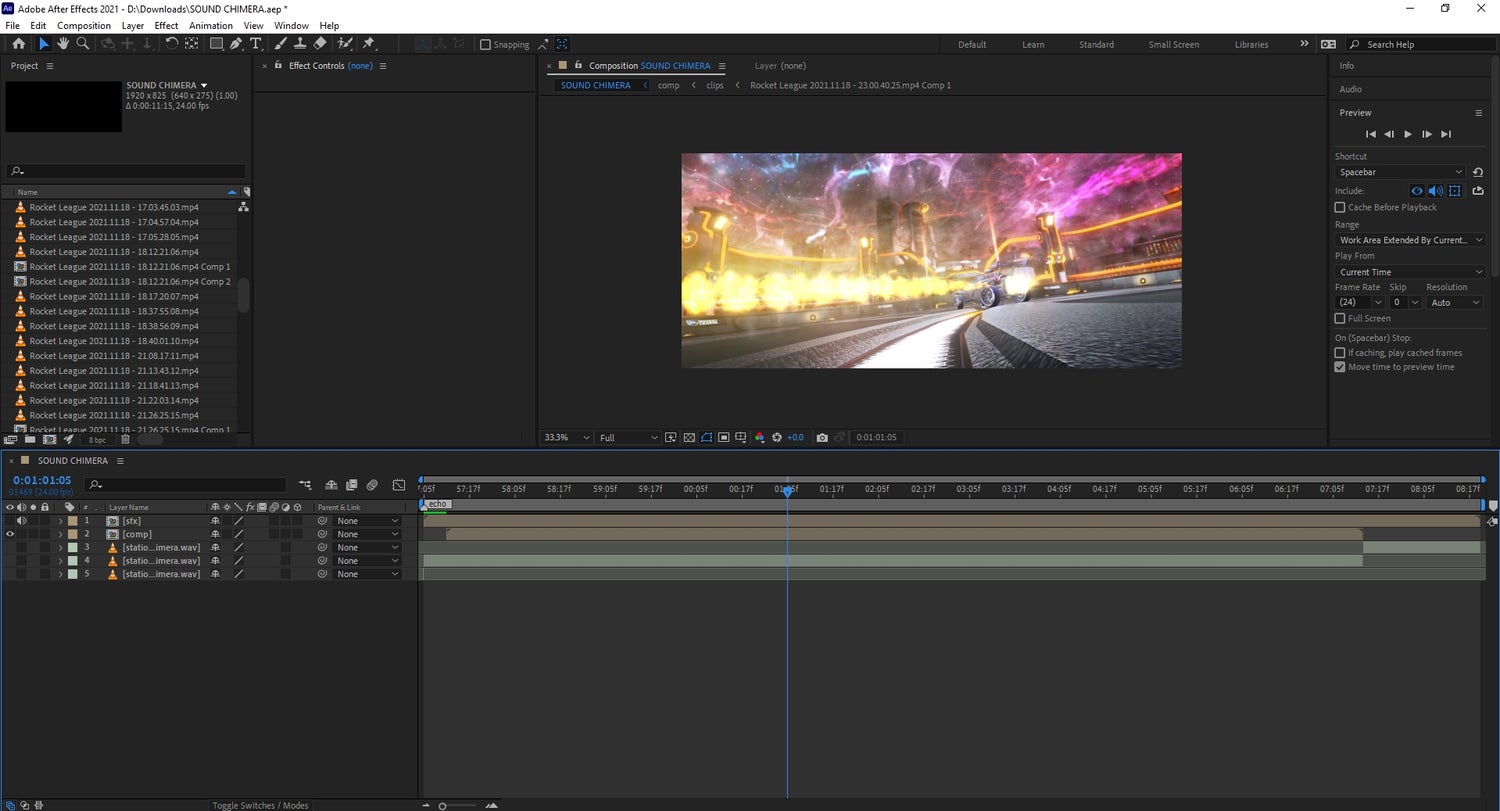This screenshot has width=1500, height=811.
Task: Open the Graph Editor in timeline
Action: coord(399,485)
